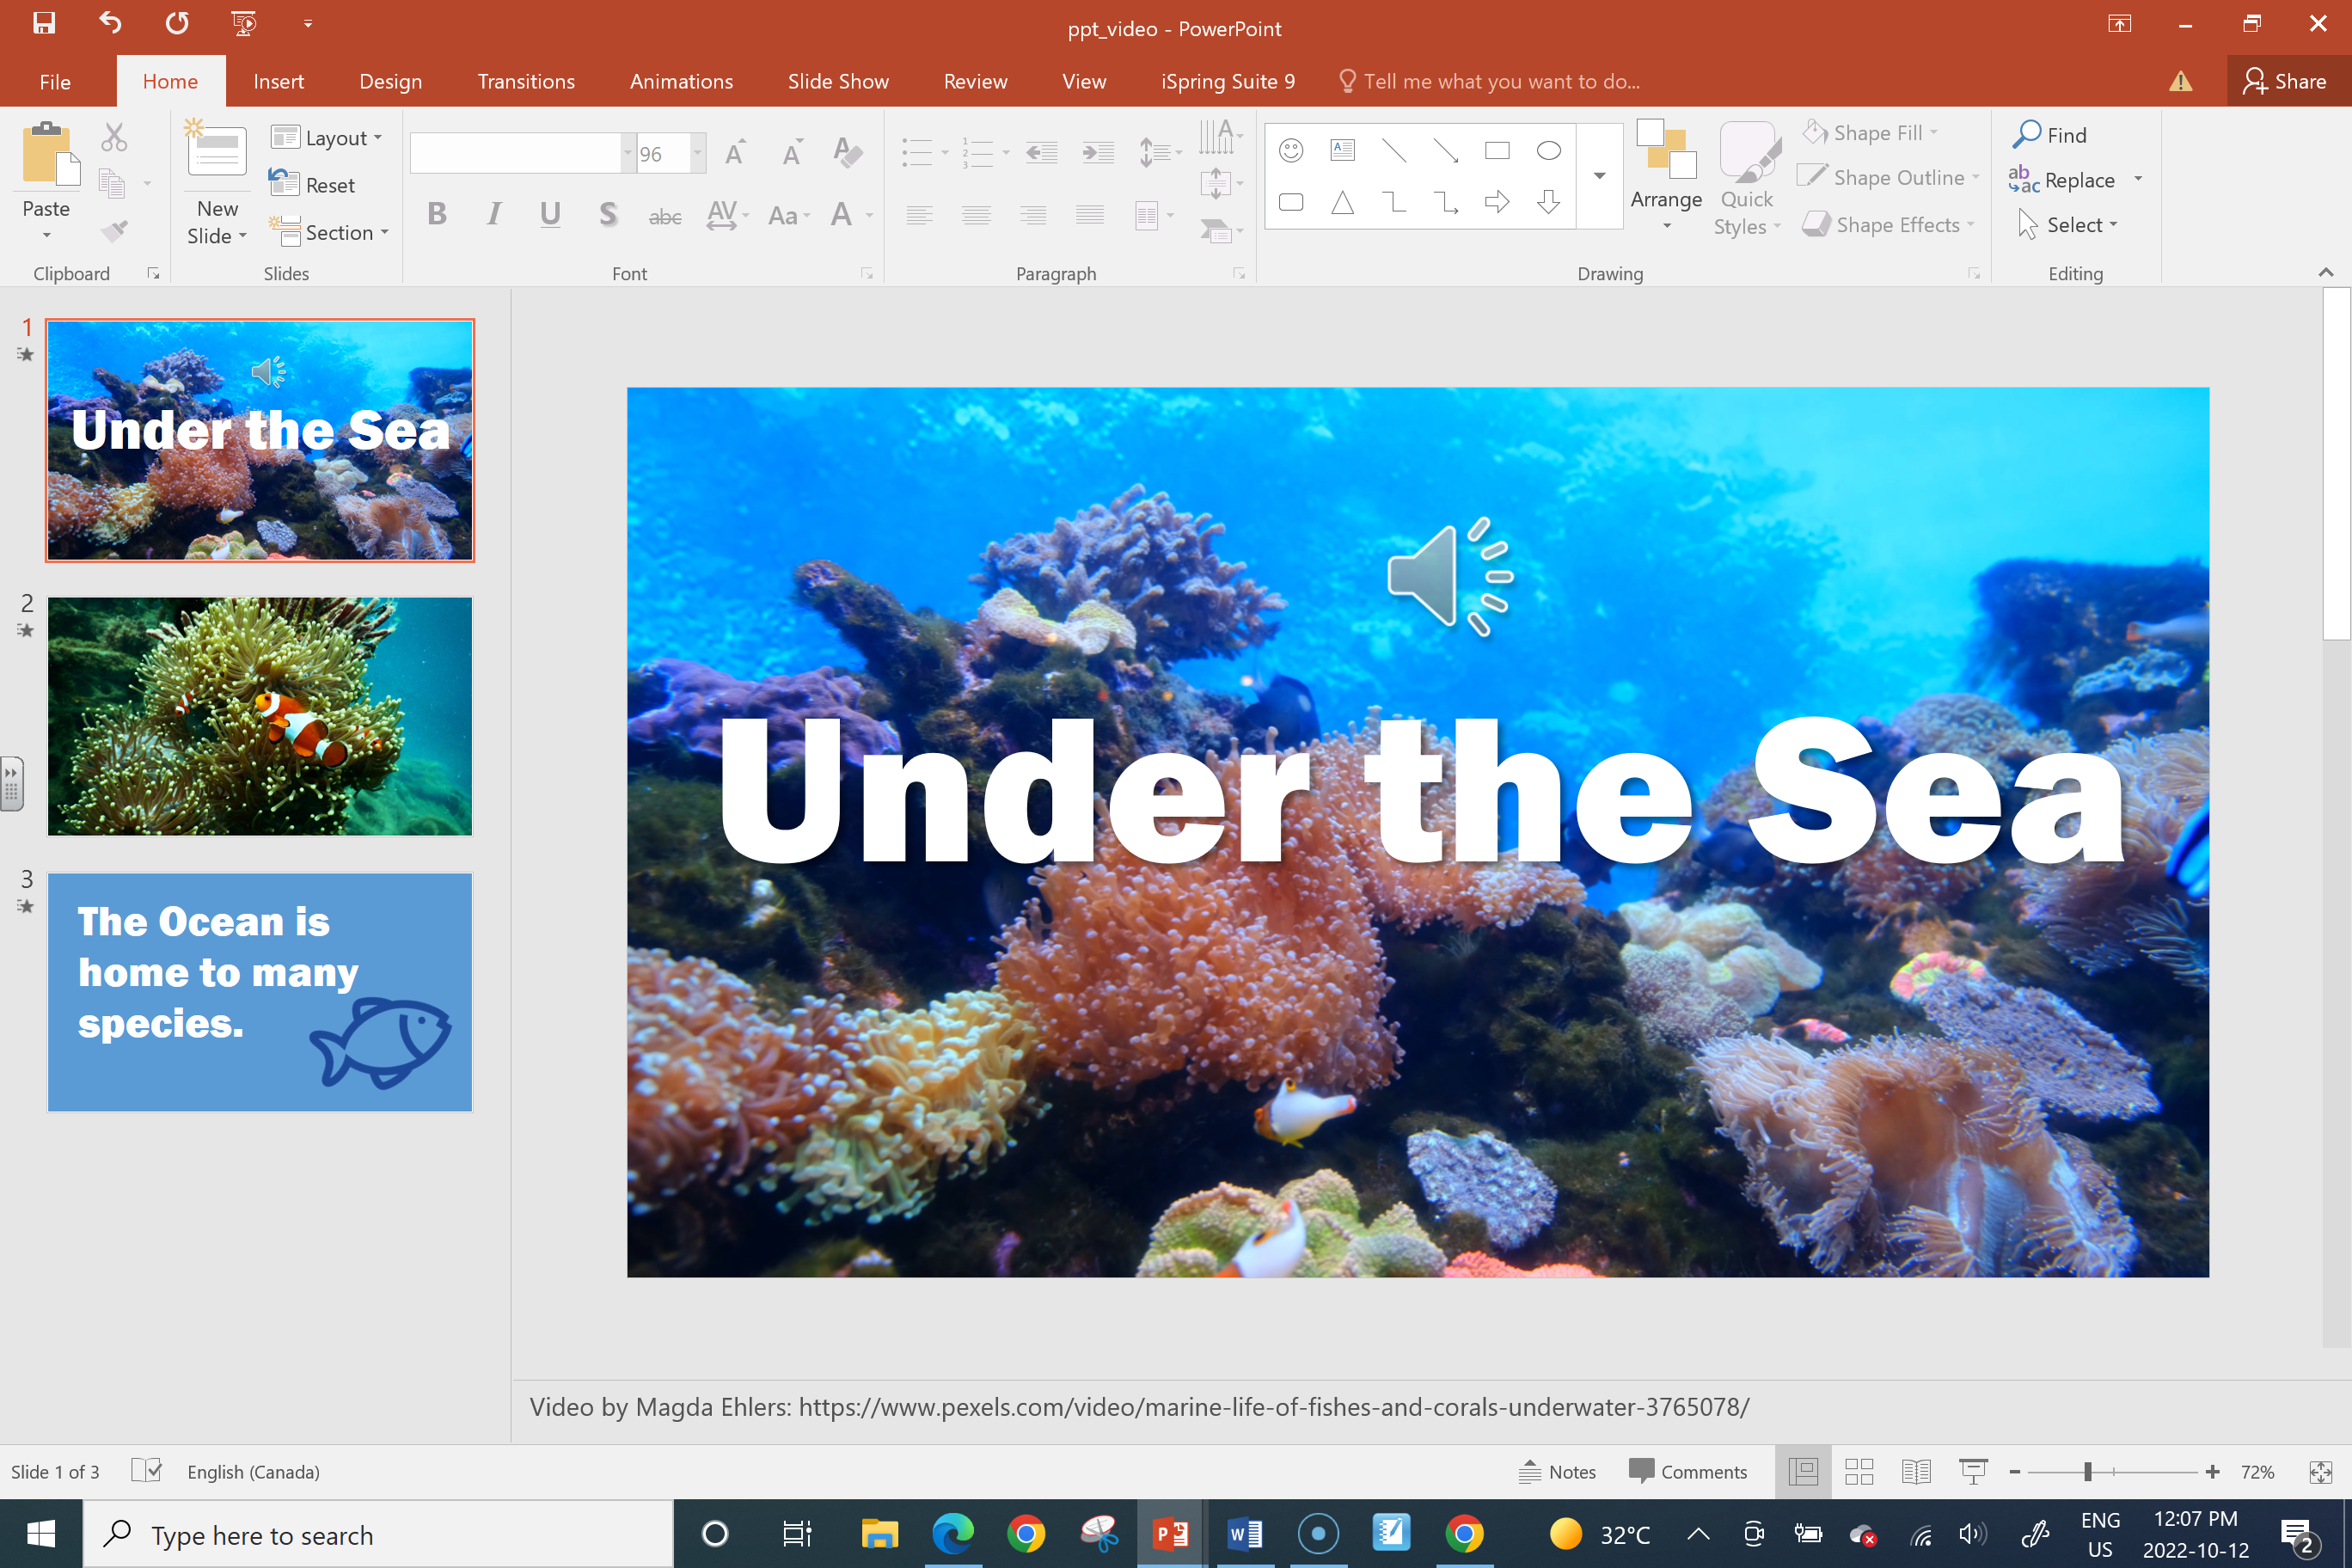Choose the right arrow shape
The image size is (2352, 1568).
(1497, 203)
